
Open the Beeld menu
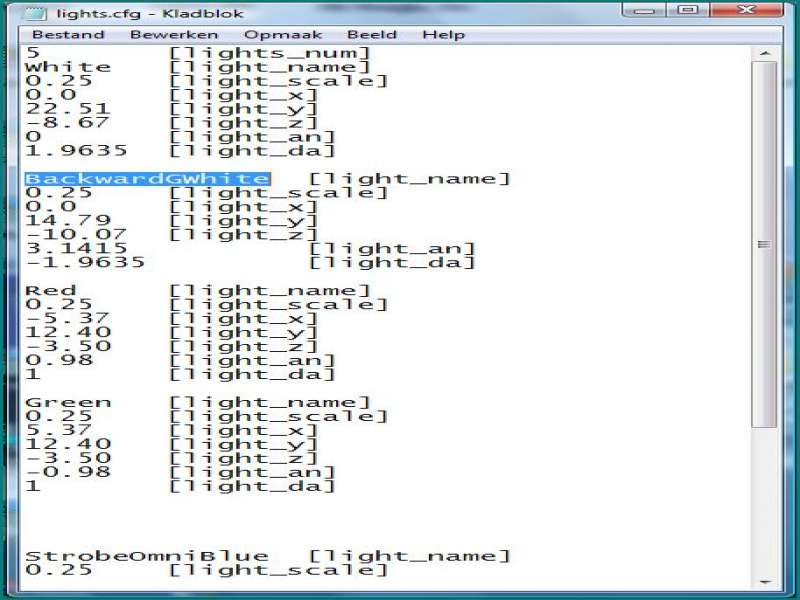[371, 35]
